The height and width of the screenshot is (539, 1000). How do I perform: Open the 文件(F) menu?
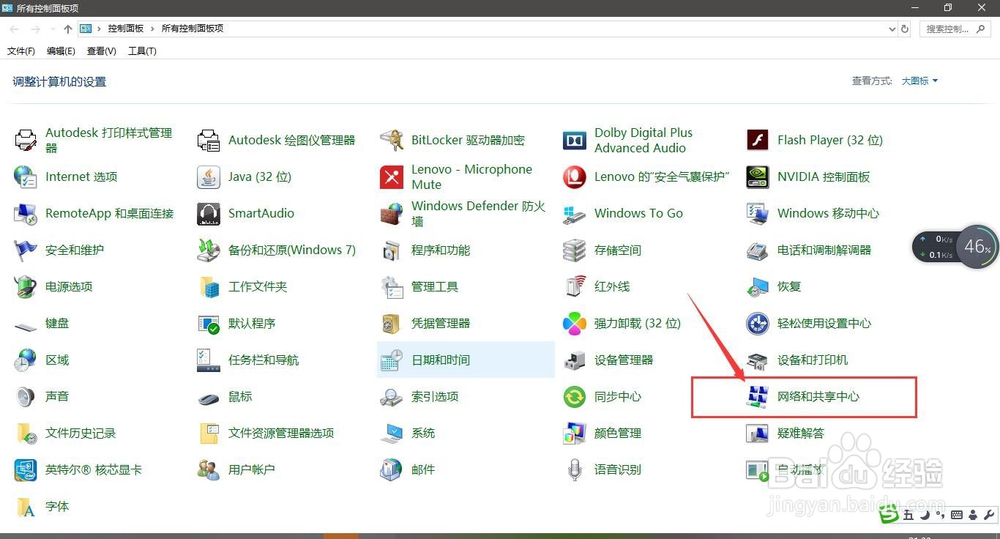[x=21, y=51]
